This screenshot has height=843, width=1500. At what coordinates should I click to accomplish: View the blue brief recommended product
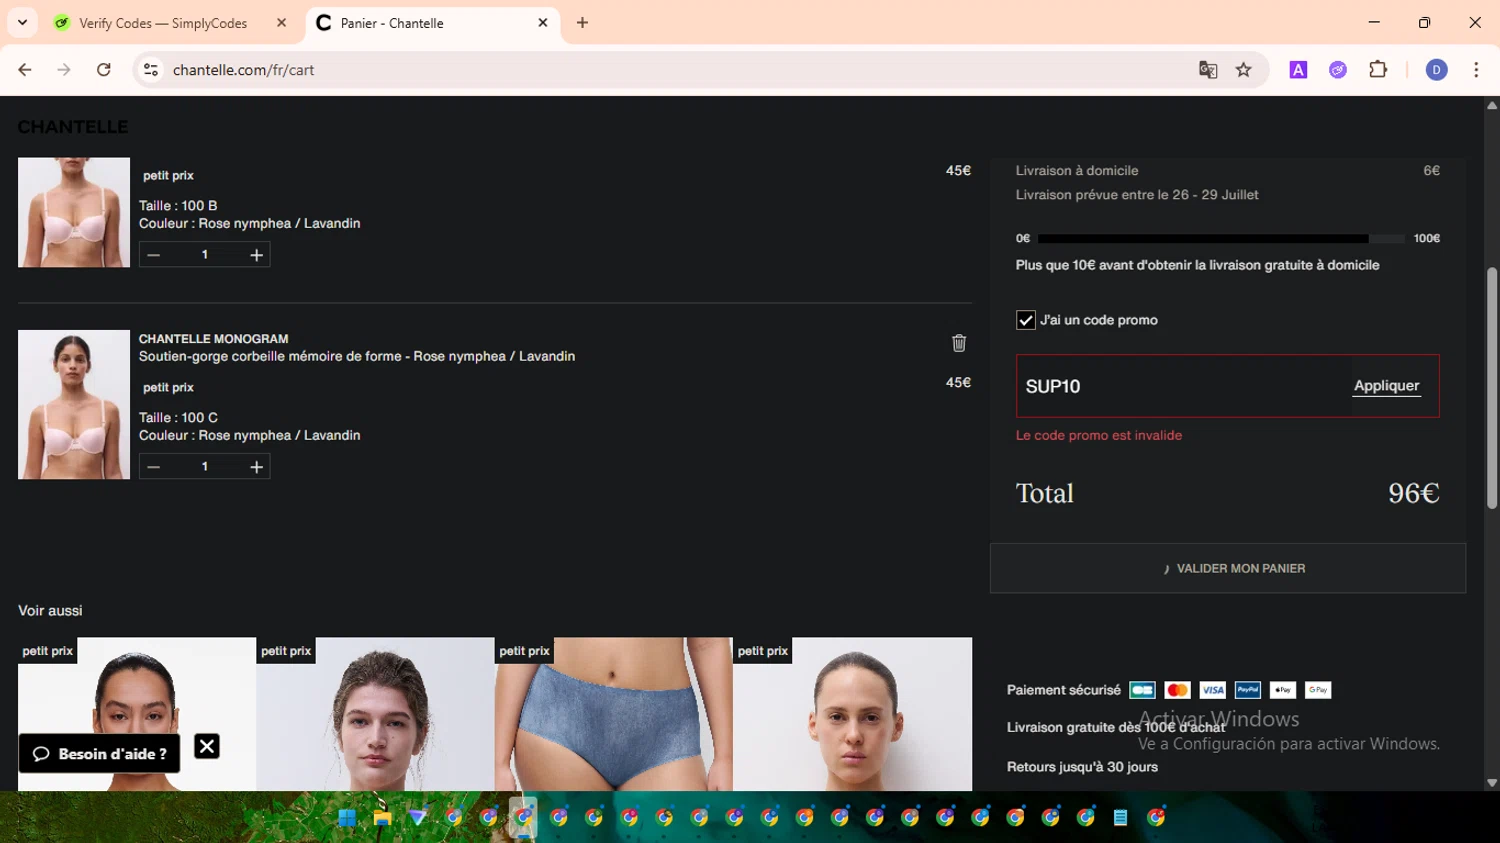pyautogui.click(x=613, y=714)
